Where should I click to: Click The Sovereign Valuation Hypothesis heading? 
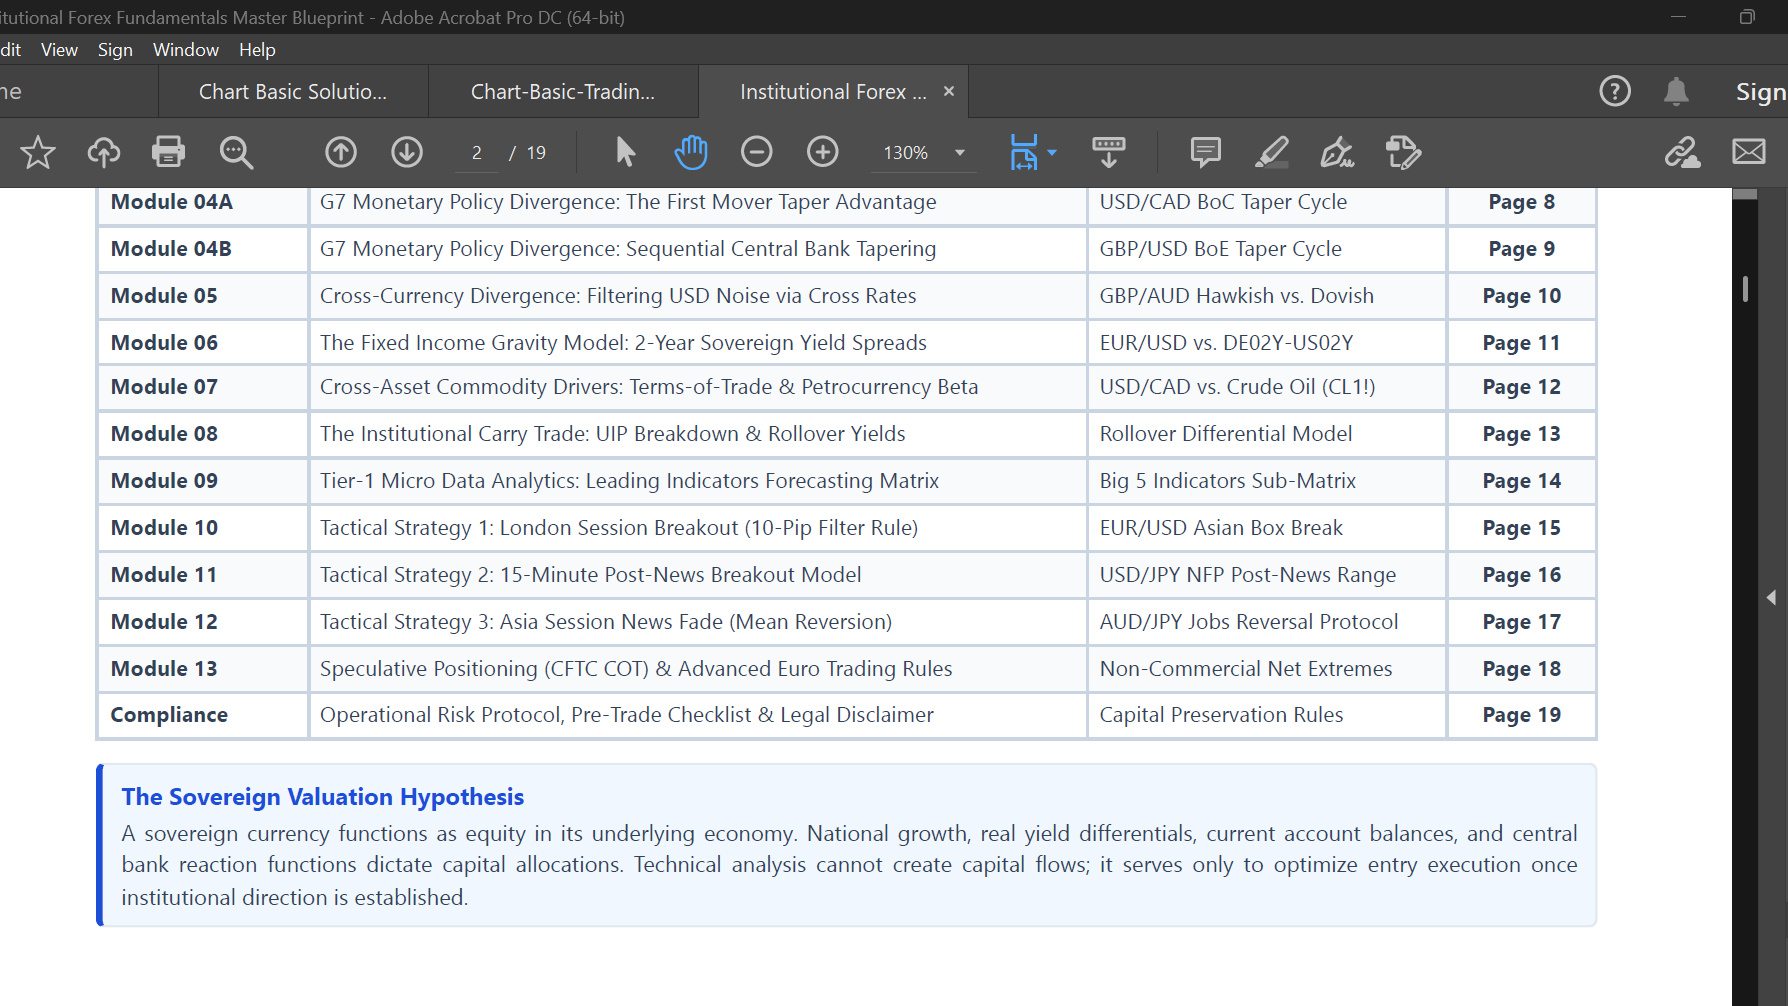point(323,797)
